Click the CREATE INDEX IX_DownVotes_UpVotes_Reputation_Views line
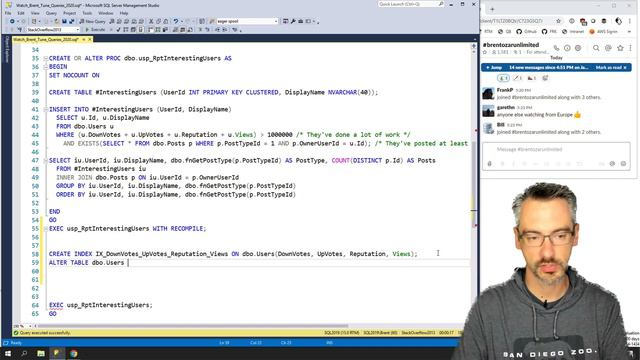 233,254
